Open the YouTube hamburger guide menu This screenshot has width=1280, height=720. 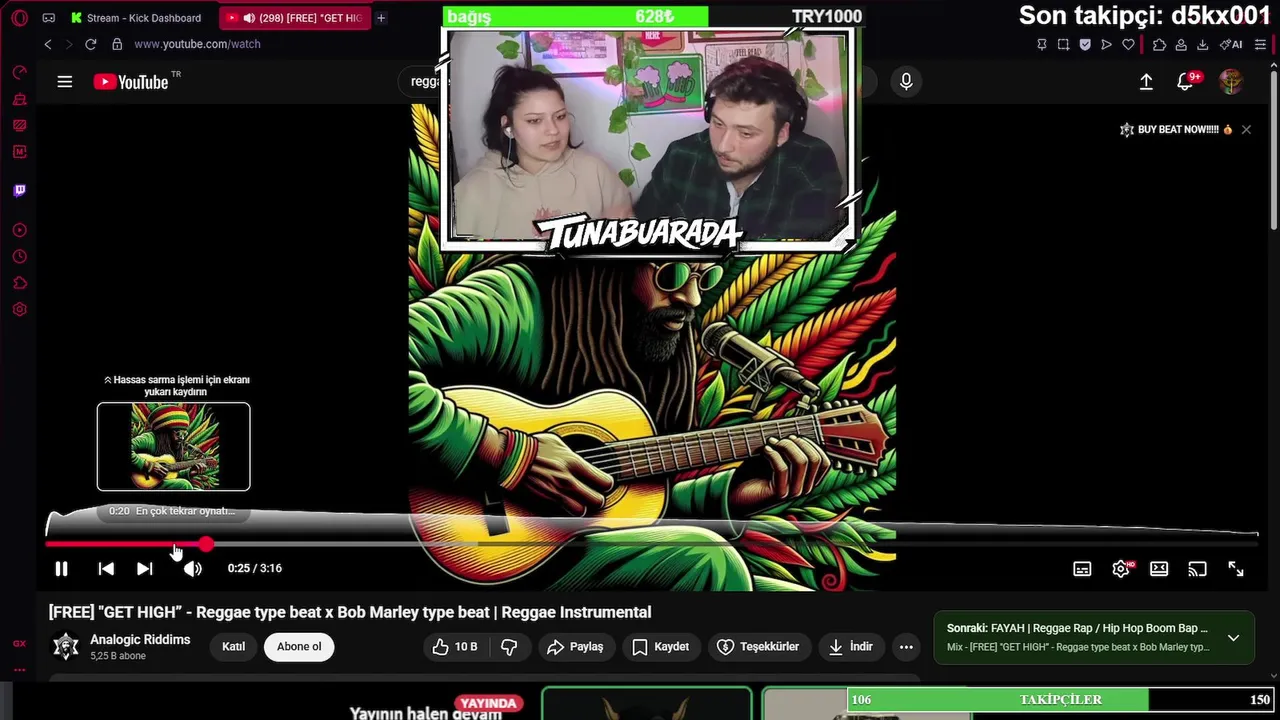coord(65,82)
